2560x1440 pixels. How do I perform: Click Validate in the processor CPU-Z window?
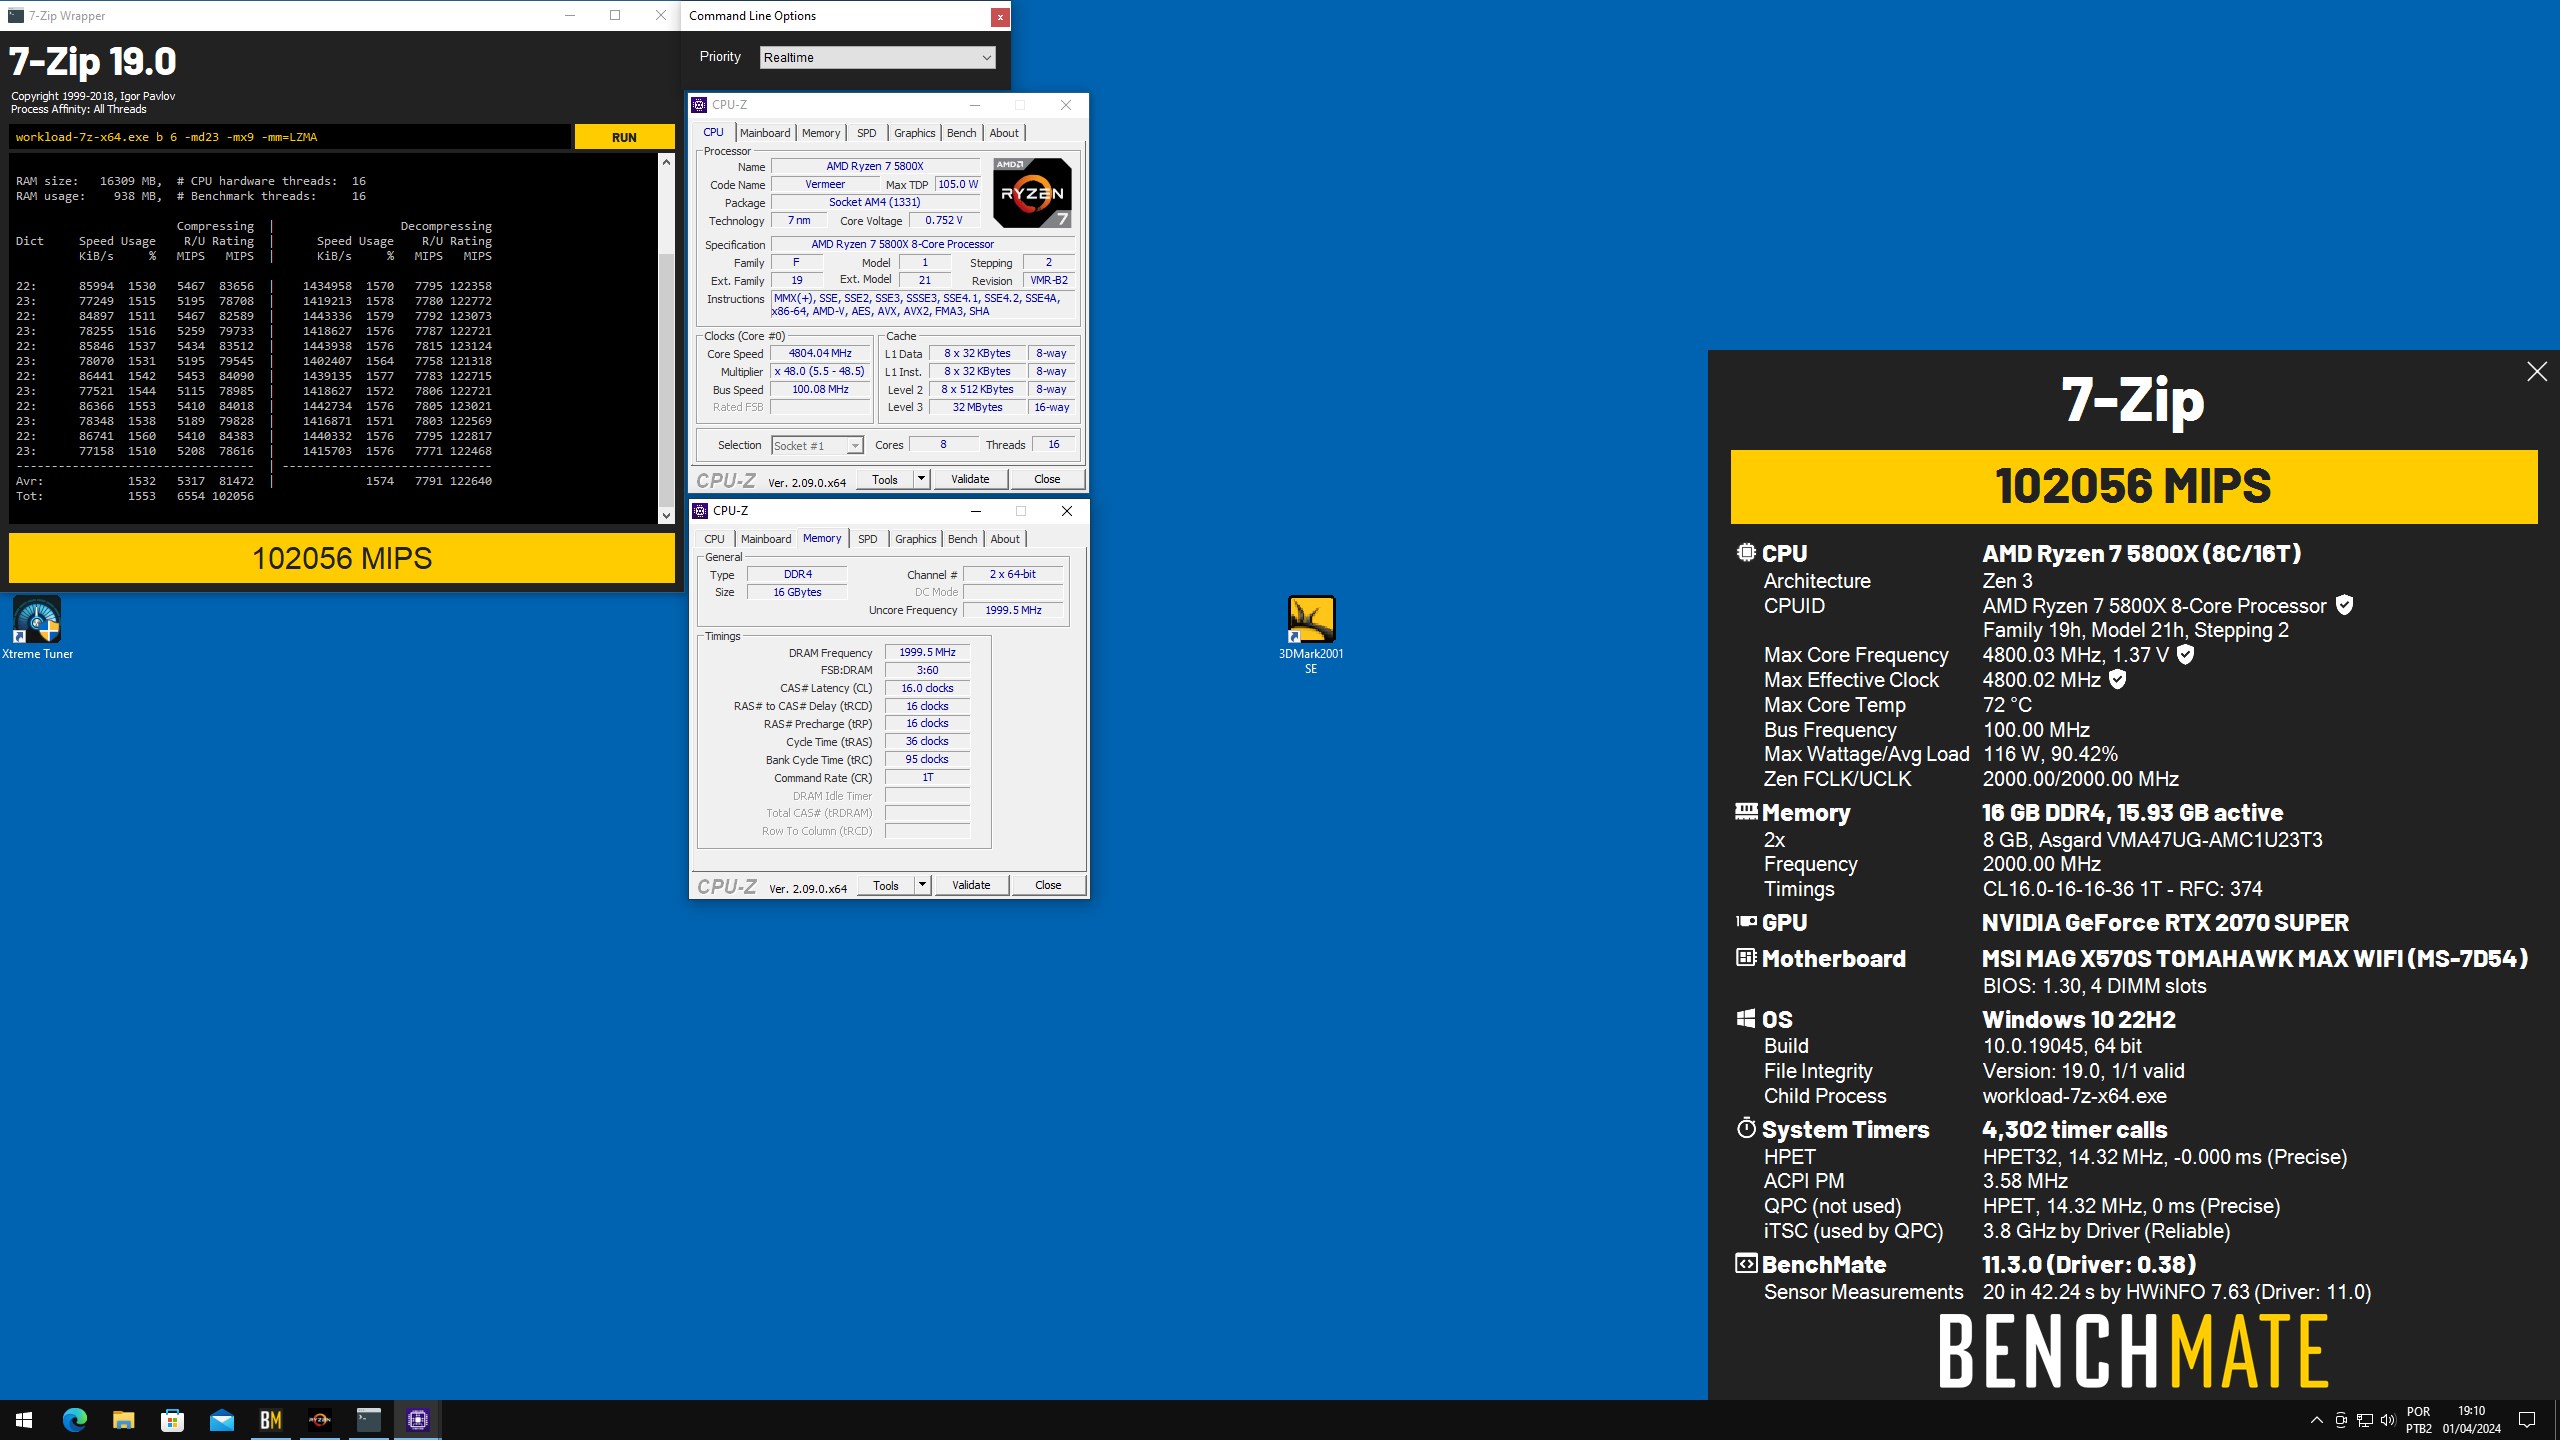[x=970, y=479]
